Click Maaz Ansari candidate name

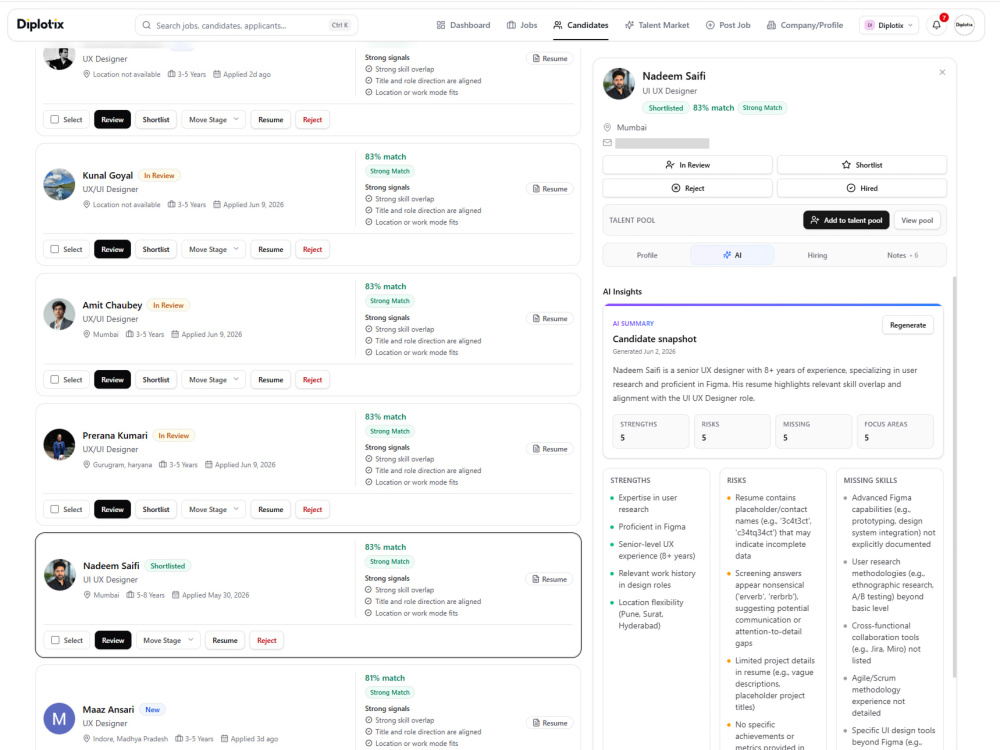pyautogui.click(x=108, y=709)
